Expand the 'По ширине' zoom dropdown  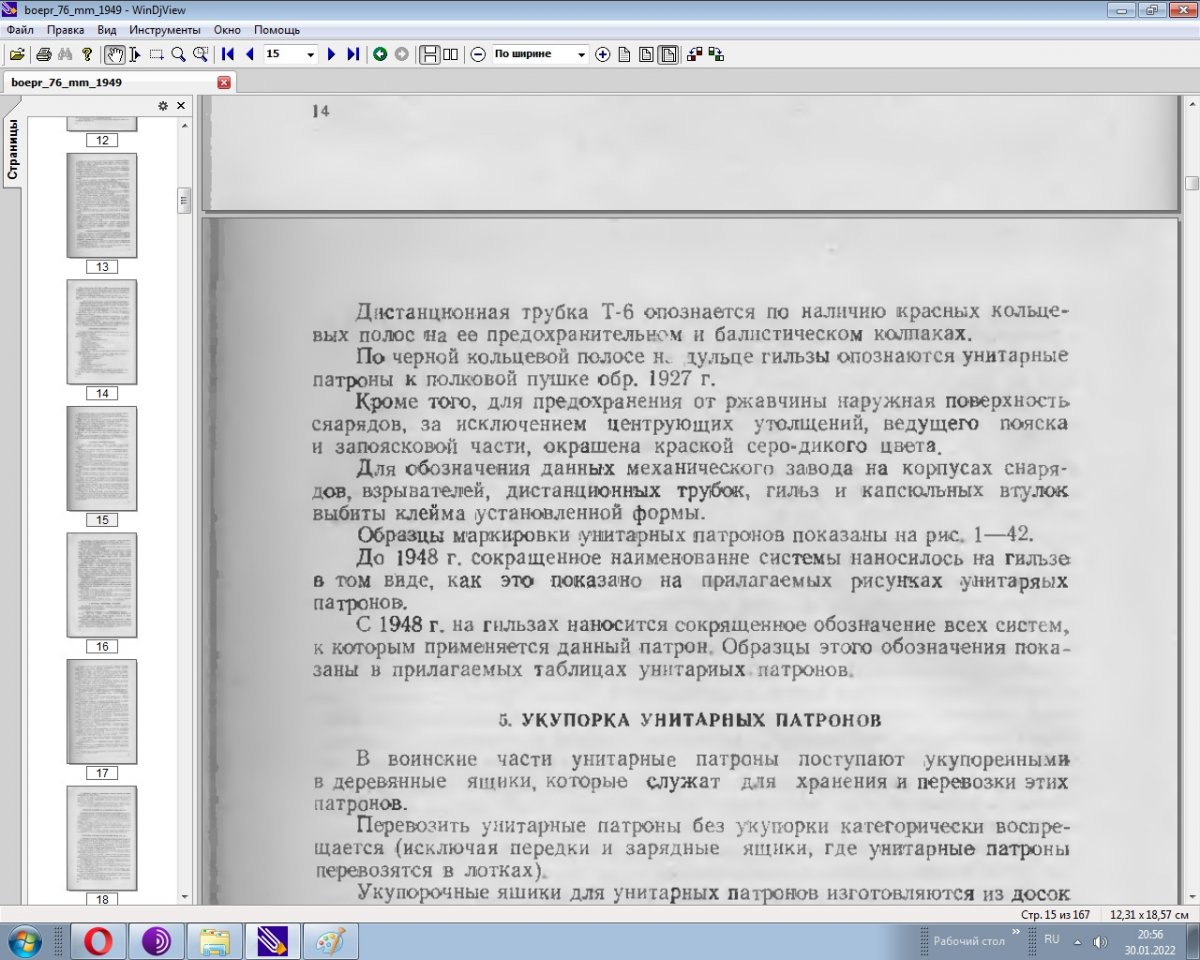pyautogui.click(x=581, y=54)
